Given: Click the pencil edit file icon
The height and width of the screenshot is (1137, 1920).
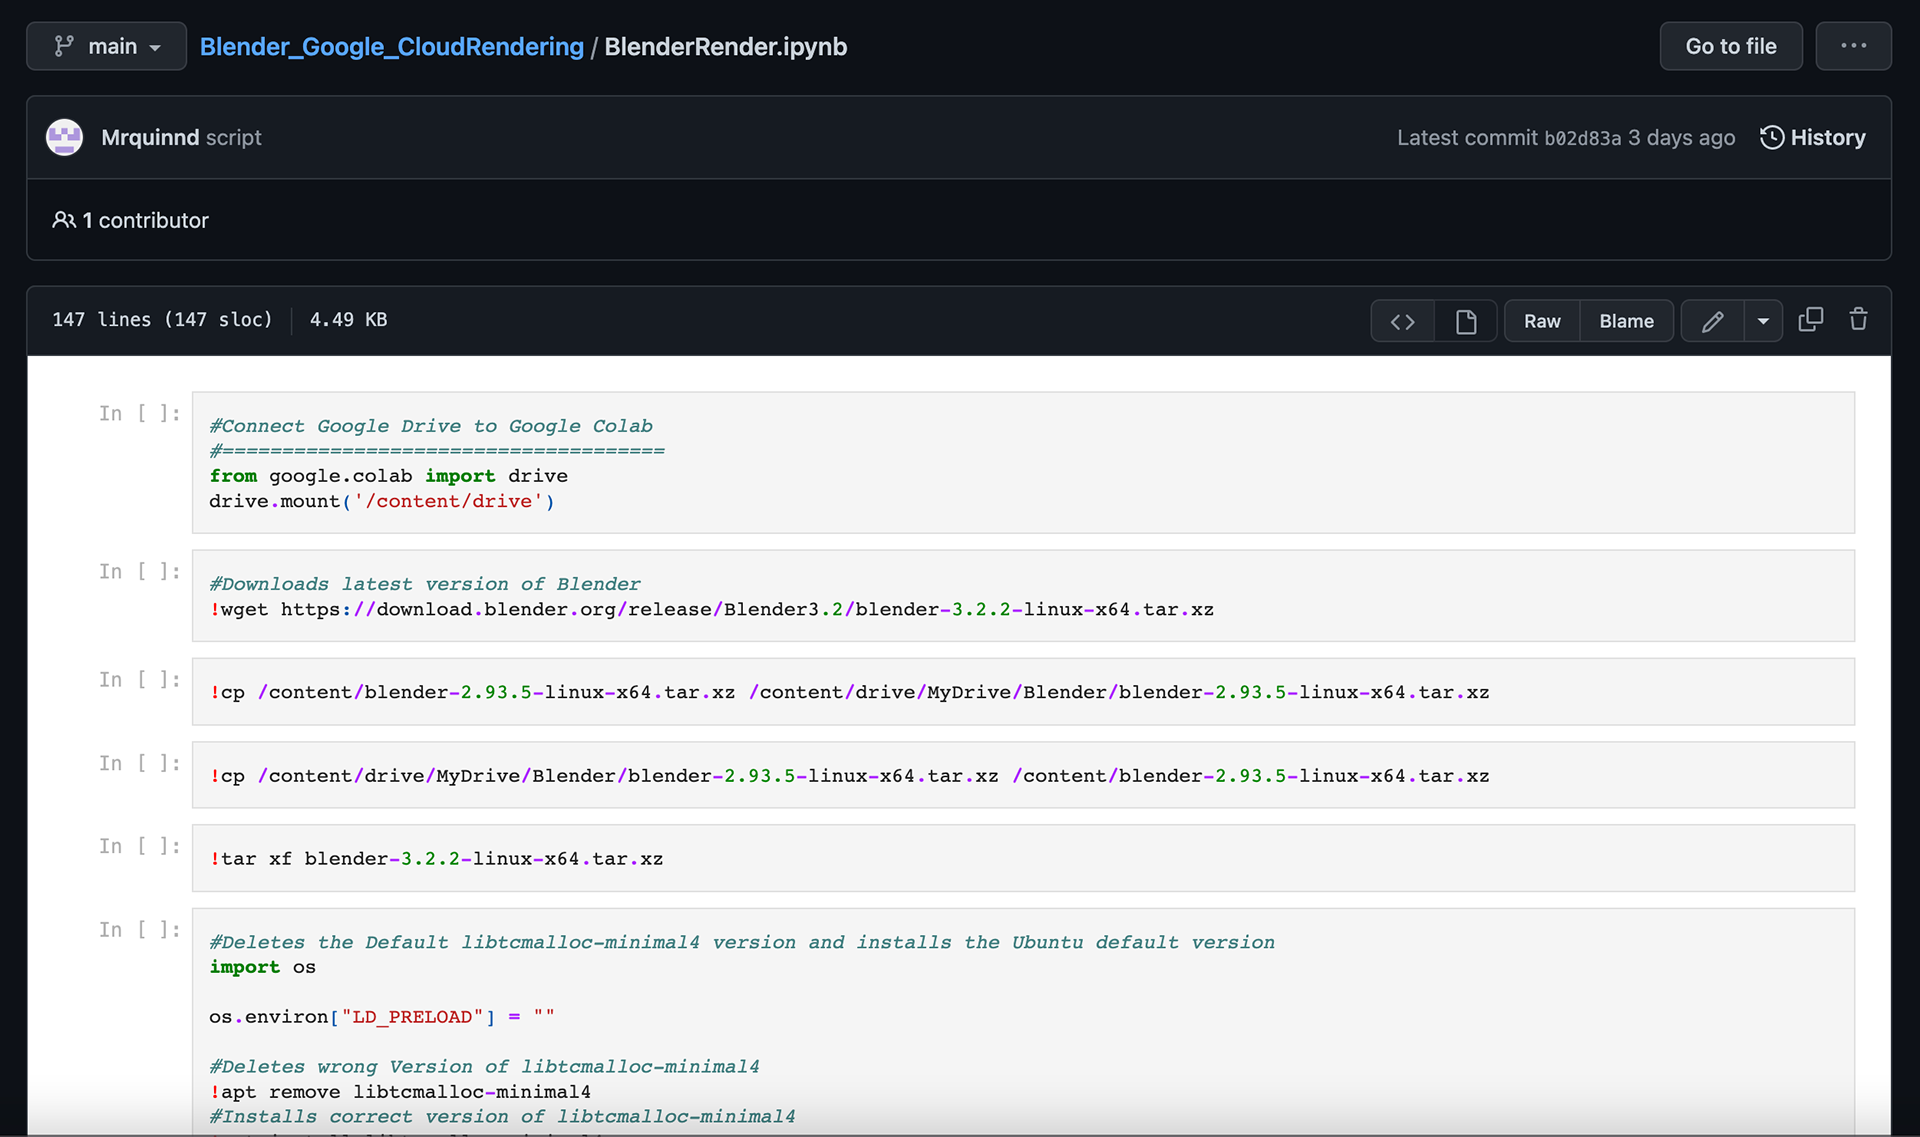Looking at the screenshot, I should (1712, 321).
